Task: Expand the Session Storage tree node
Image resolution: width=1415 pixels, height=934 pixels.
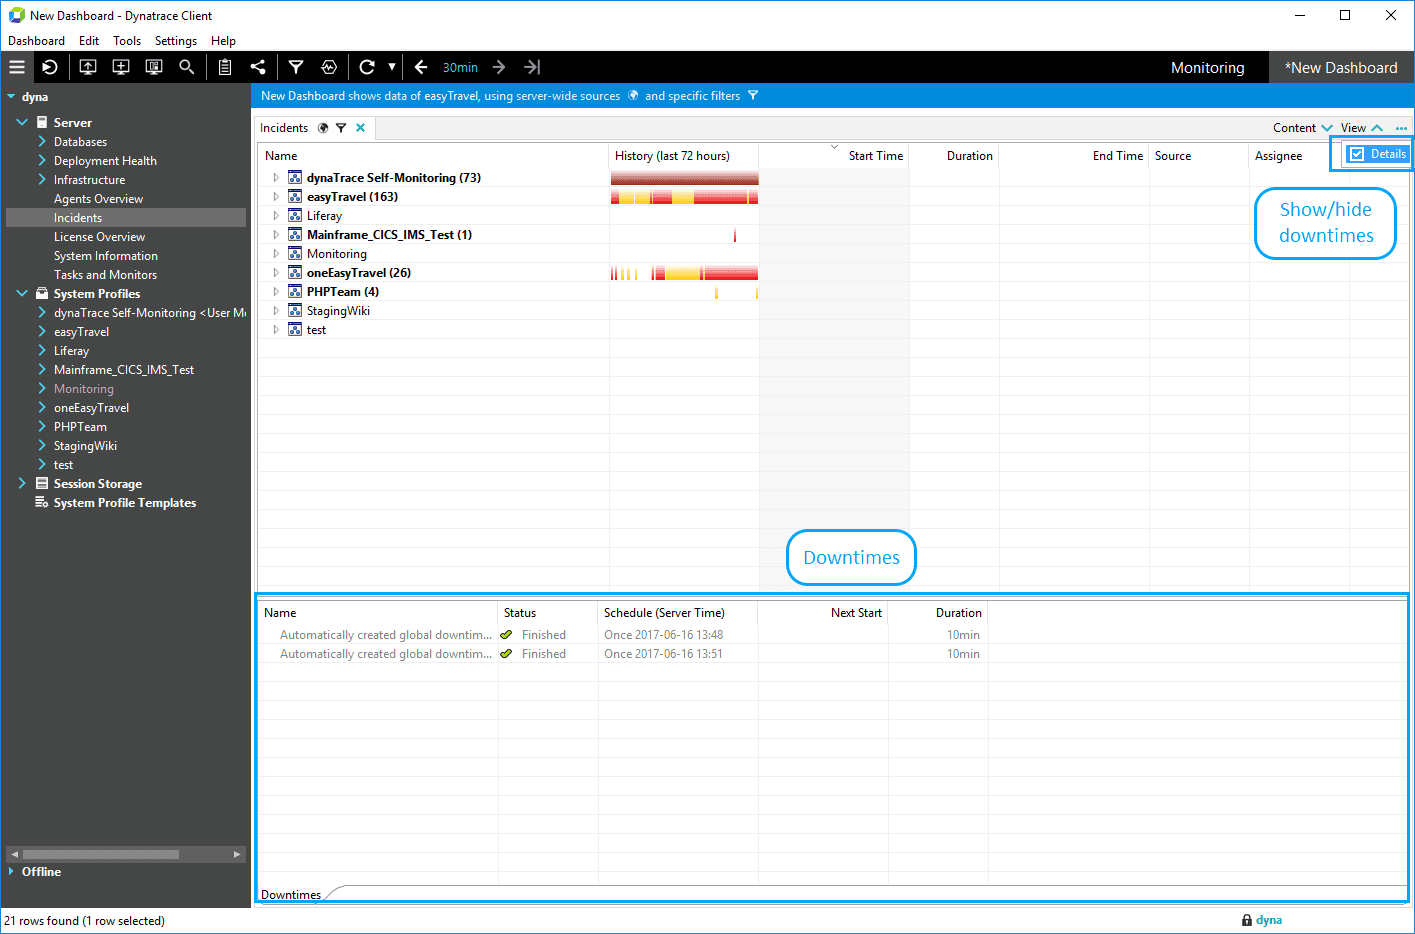Action: point(22,483)
